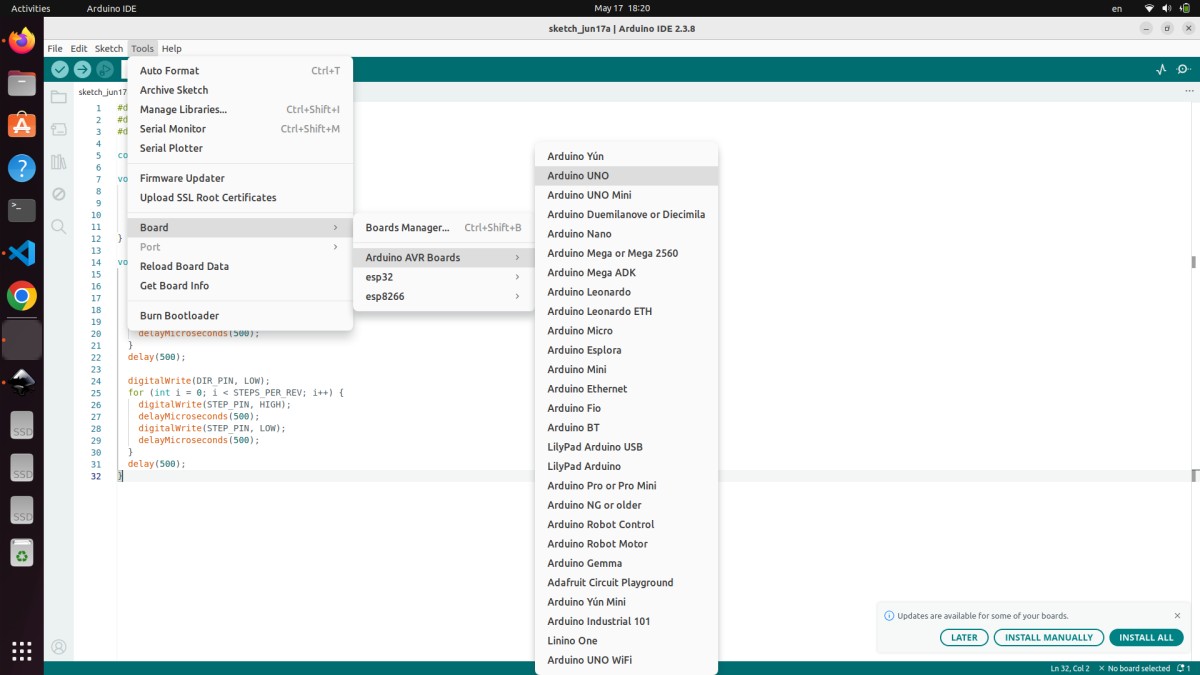Open the Sketch menu
The width and height of the screenshot is (1200, 675).
coord(109,48)
